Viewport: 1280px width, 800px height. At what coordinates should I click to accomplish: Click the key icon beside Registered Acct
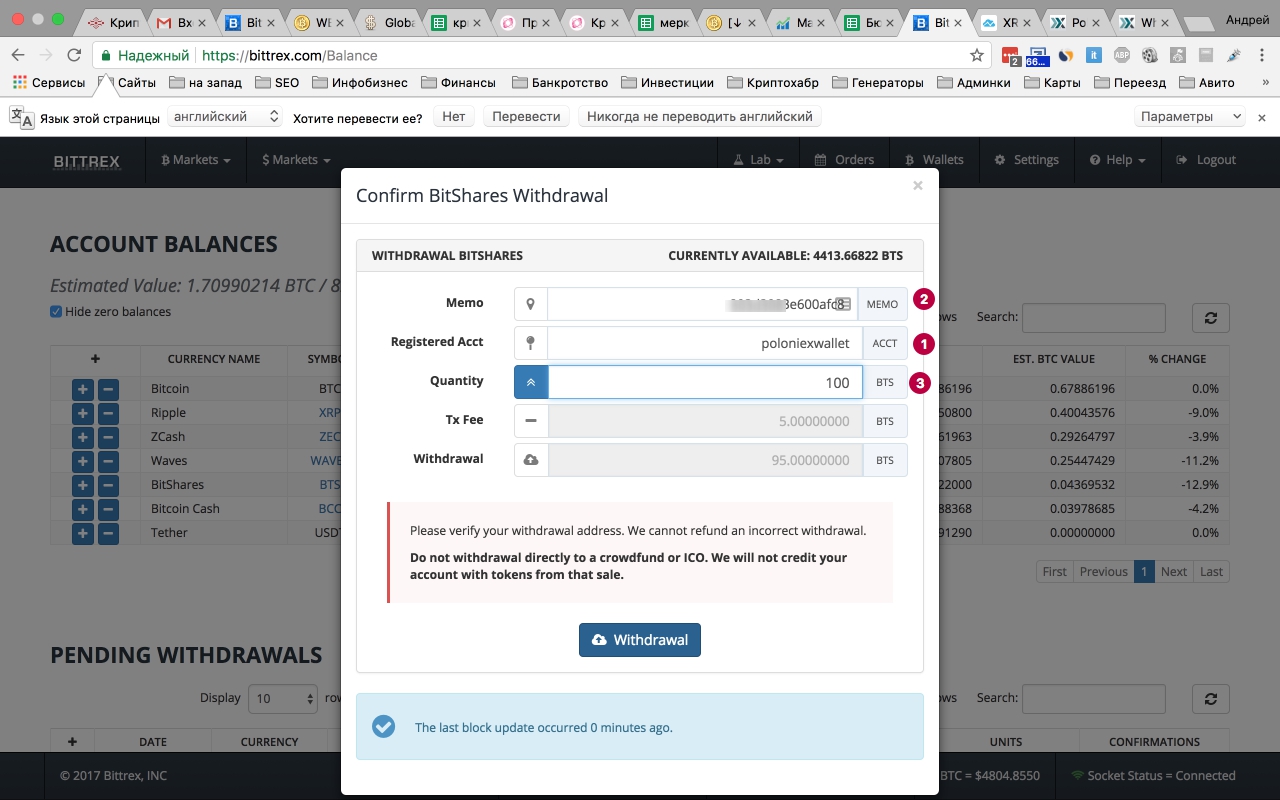(x=531, y=343)
